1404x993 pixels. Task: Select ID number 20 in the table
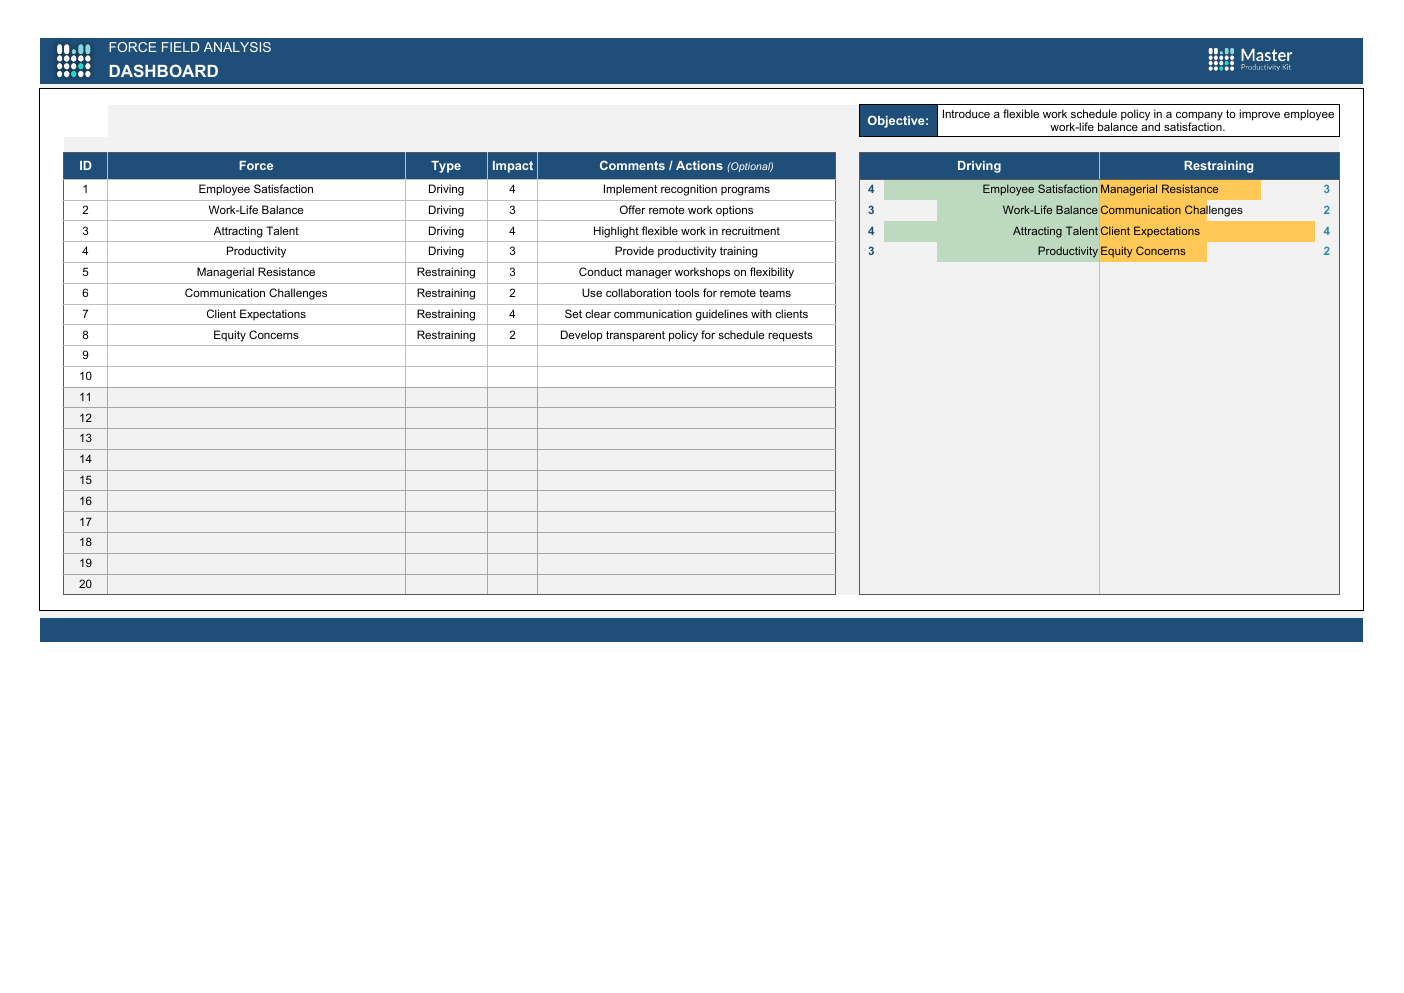tap(86, 584)
